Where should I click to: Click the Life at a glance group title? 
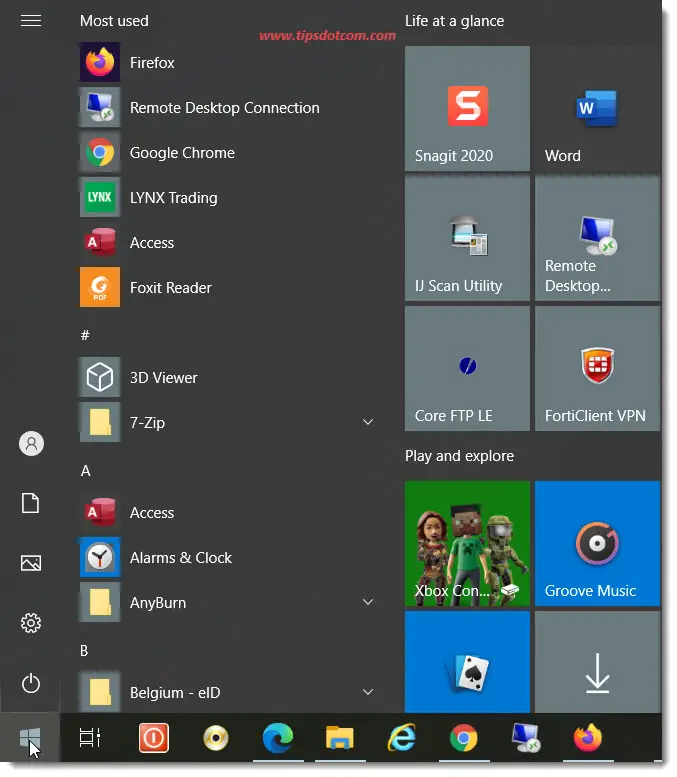(x=454, y=21)
